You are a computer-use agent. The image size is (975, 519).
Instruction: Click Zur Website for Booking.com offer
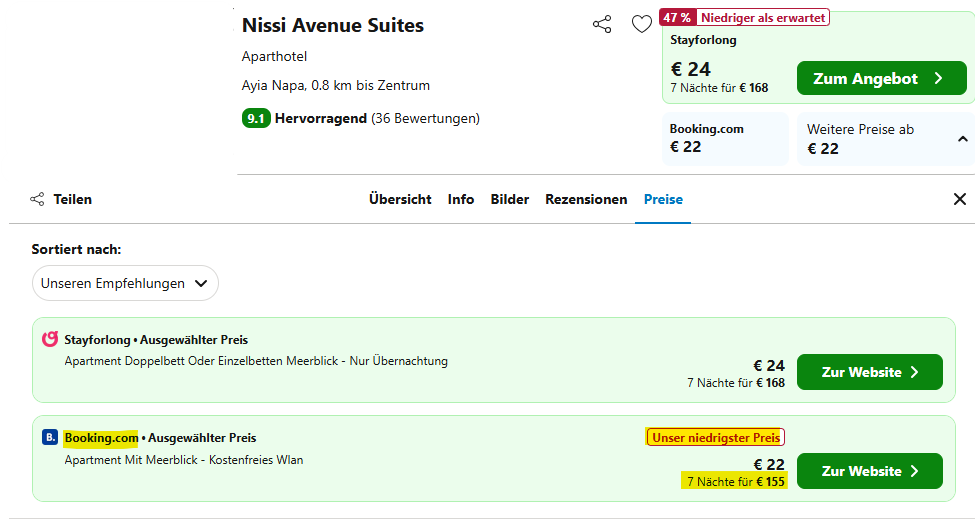(870, 471)
